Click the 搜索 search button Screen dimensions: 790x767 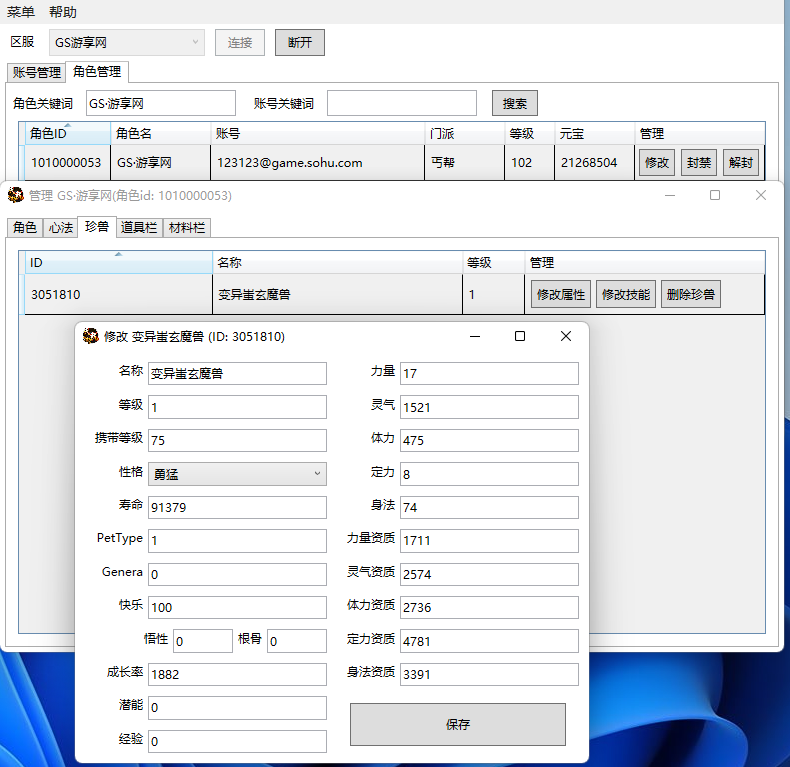coord(514,103)
